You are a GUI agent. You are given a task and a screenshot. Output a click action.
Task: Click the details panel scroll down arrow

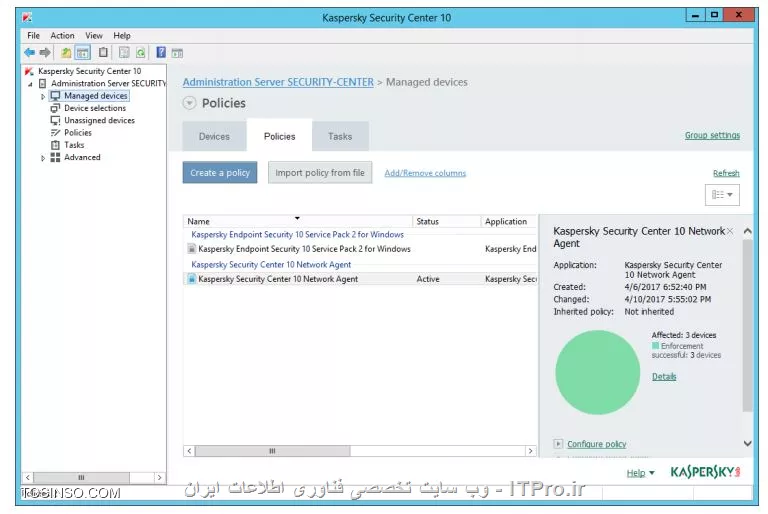pos(747,443)
